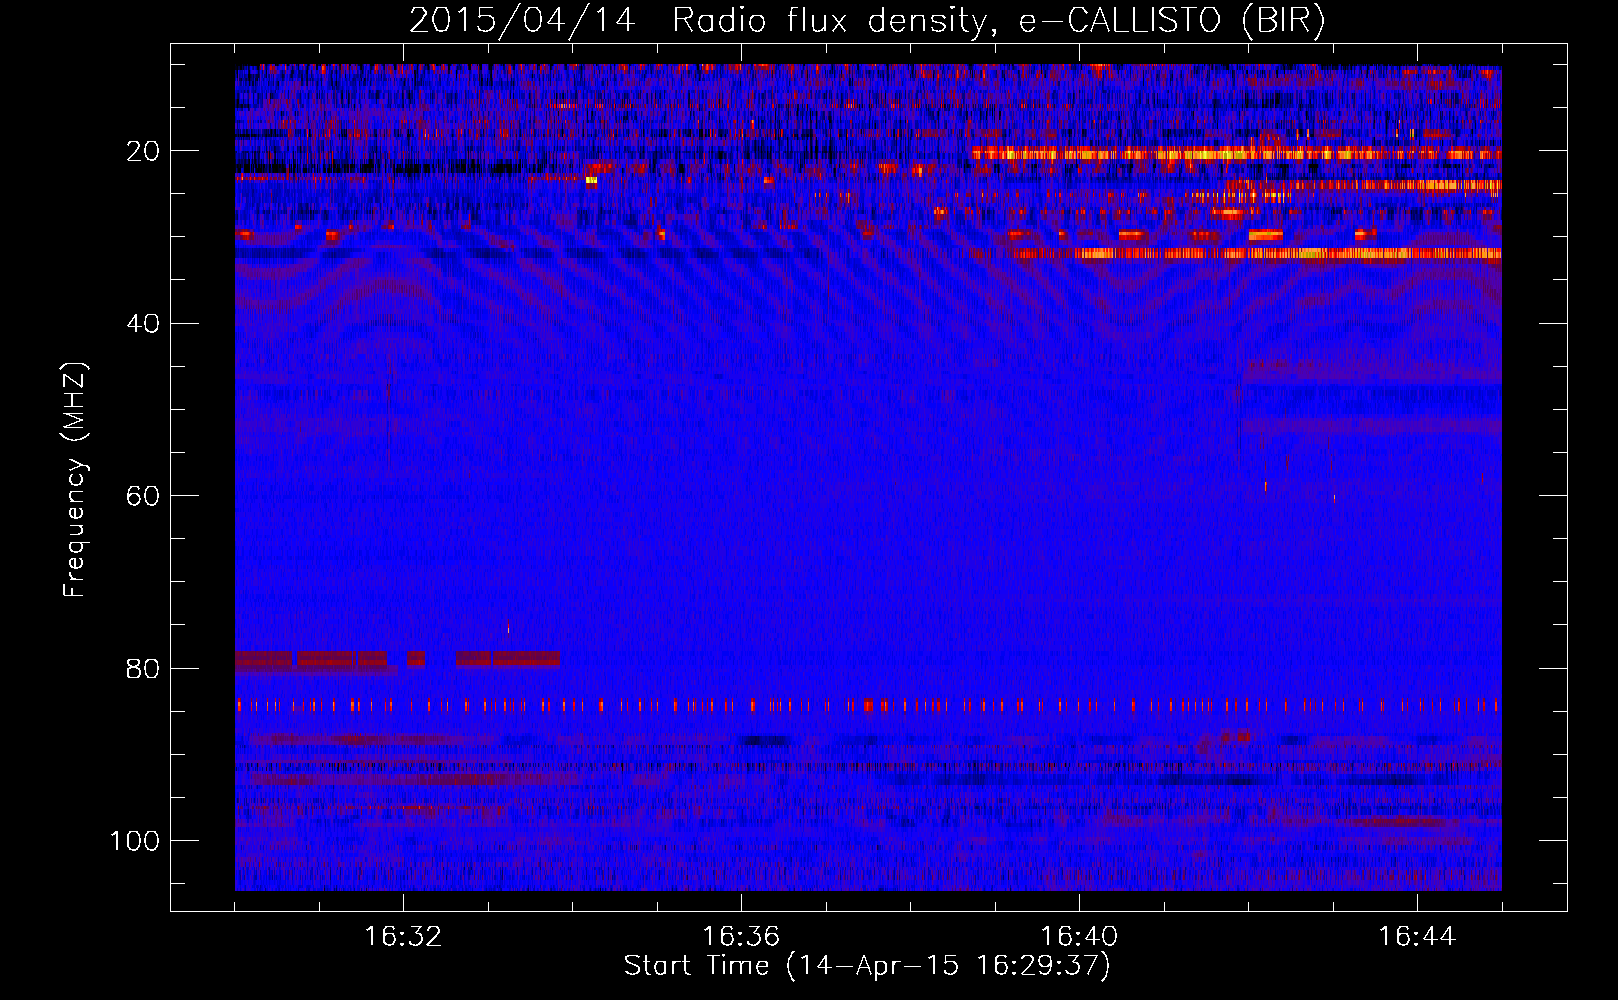This screenshot has width=1618, height=1000.
Task: Select the 80 MHz frequency tick label
Action: pos(143,668)
